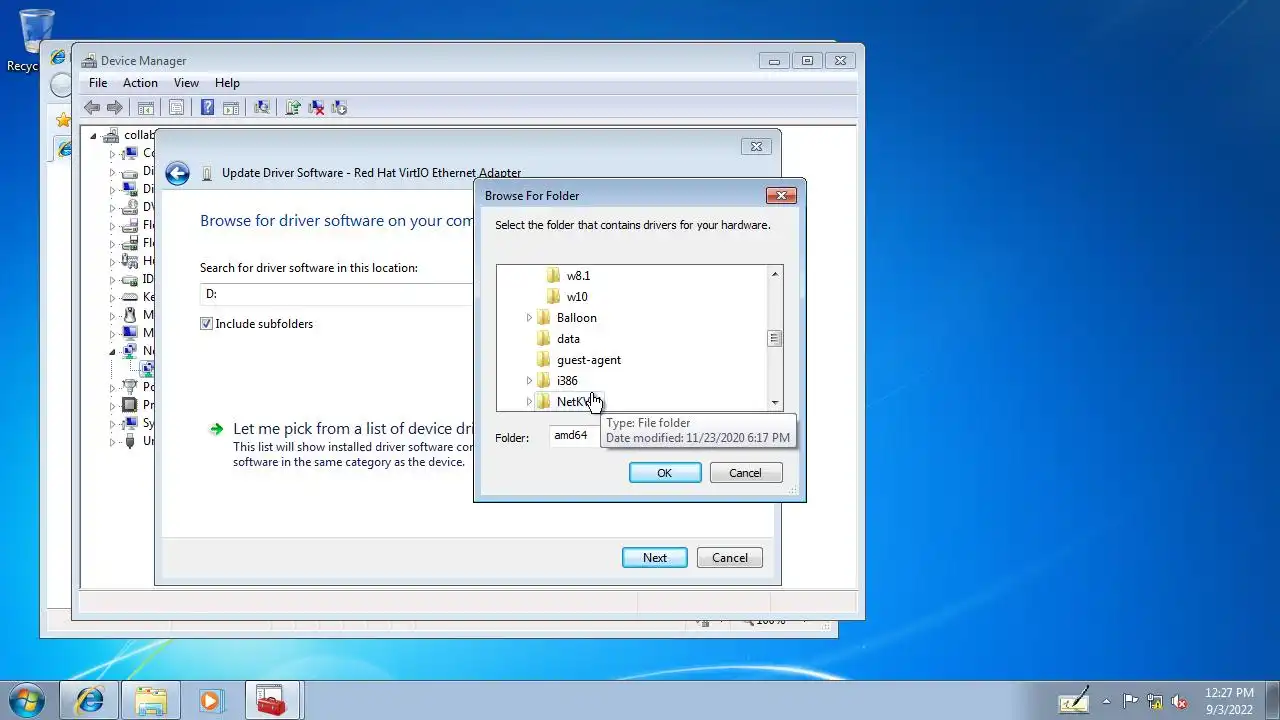Click the Action Pane toggle toolbar icon

pos(230,108)
